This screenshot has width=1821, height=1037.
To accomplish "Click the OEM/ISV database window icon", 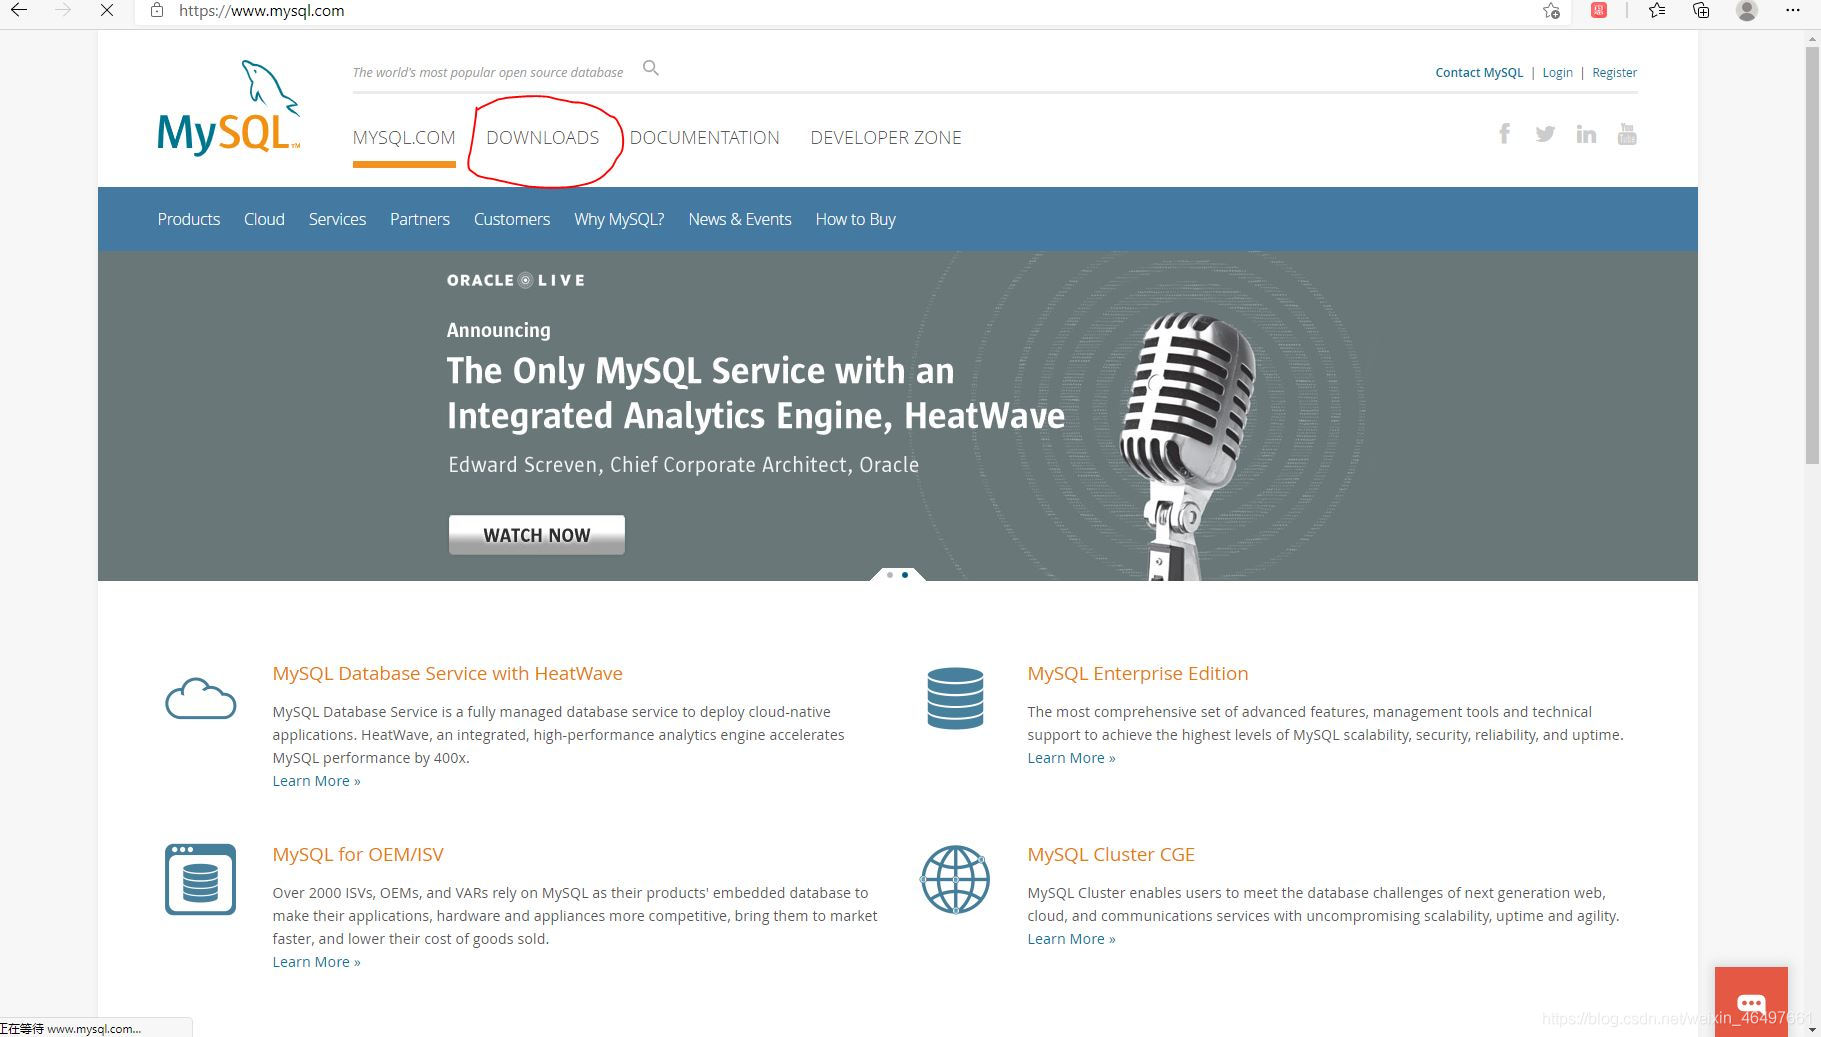I will 200,879.
